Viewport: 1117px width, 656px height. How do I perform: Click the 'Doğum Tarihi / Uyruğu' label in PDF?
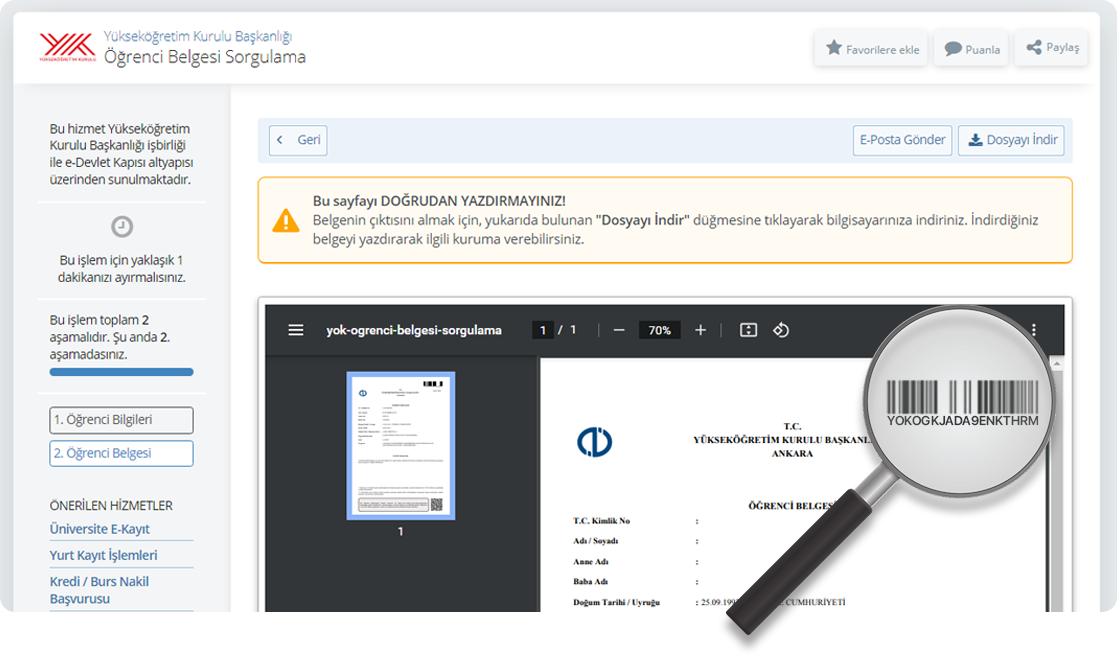(x=616, y=602)
